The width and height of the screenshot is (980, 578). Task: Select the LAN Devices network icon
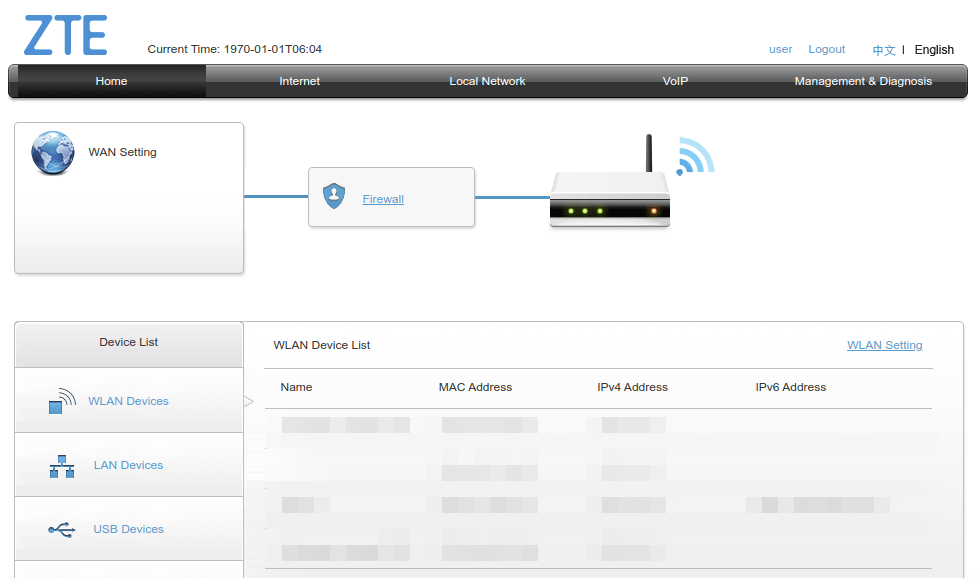click(x=61, y=464)
